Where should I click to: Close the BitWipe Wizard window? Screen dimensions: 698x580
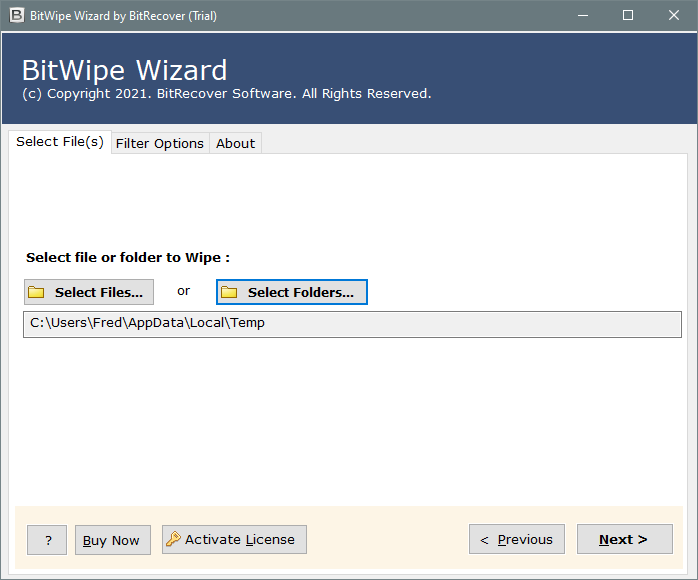point(674,16)
